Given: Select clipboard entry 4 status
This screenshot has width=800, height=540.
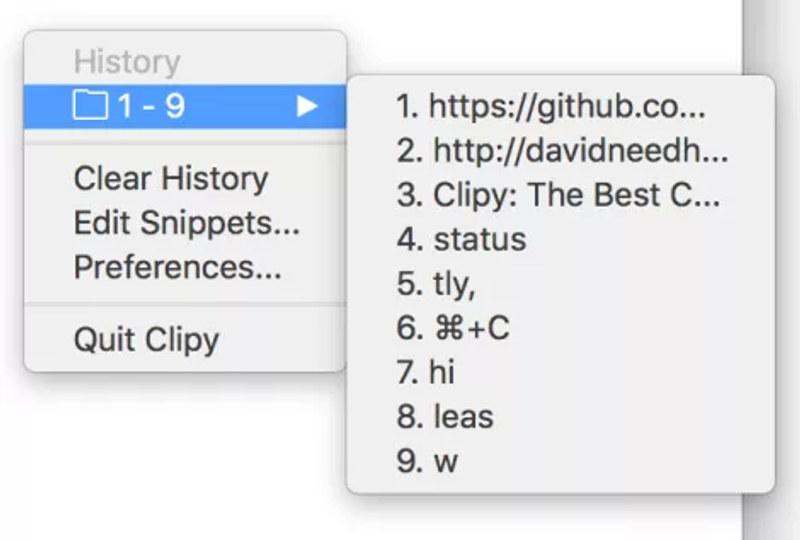Looking at the screenshot, I should (561, 239).
